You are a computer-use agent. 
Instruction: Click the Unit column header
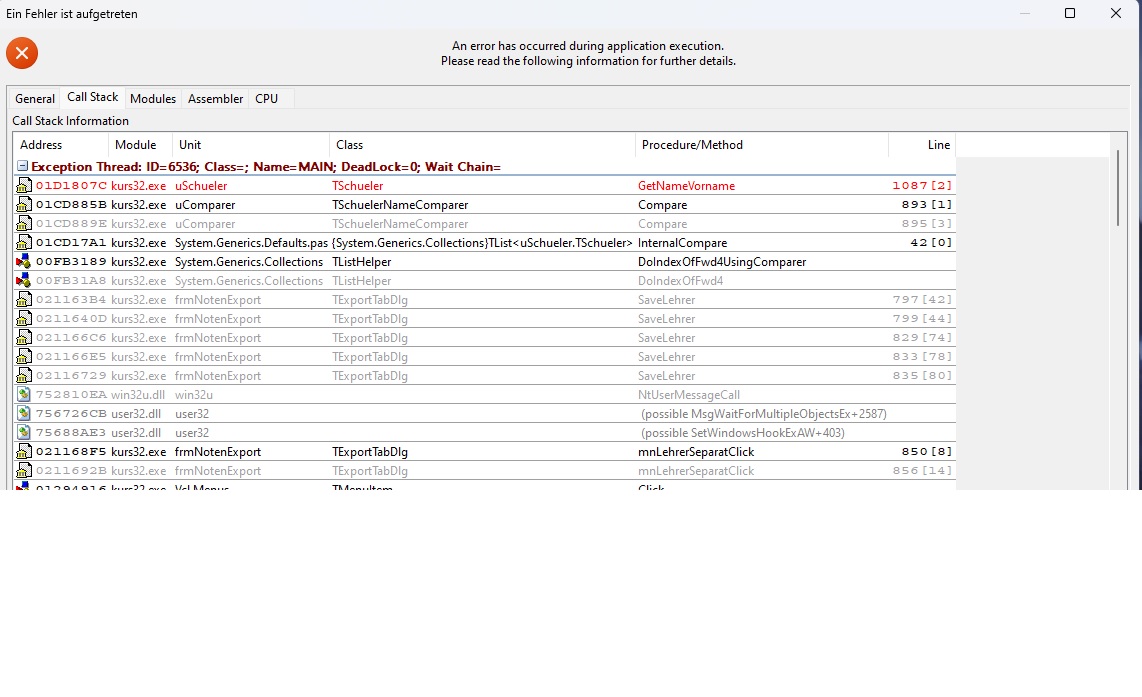point(251,145)
